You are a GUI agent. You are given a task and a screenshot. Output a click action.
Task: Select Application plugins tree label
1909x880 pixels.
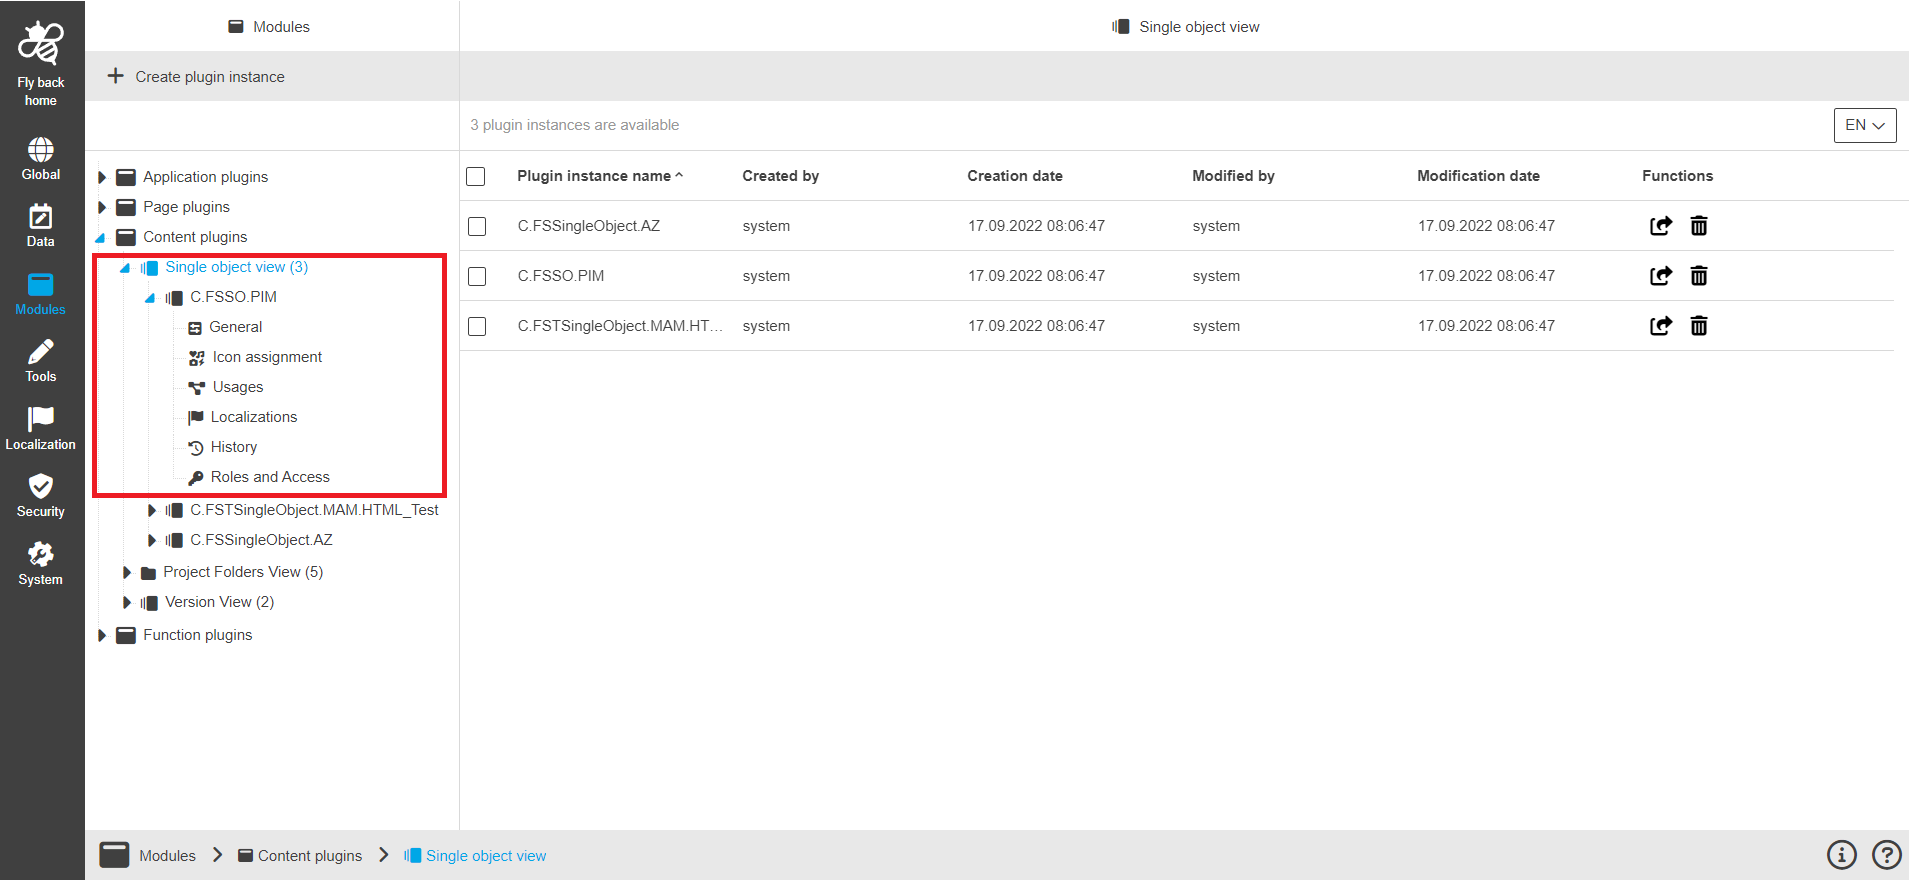206,177
